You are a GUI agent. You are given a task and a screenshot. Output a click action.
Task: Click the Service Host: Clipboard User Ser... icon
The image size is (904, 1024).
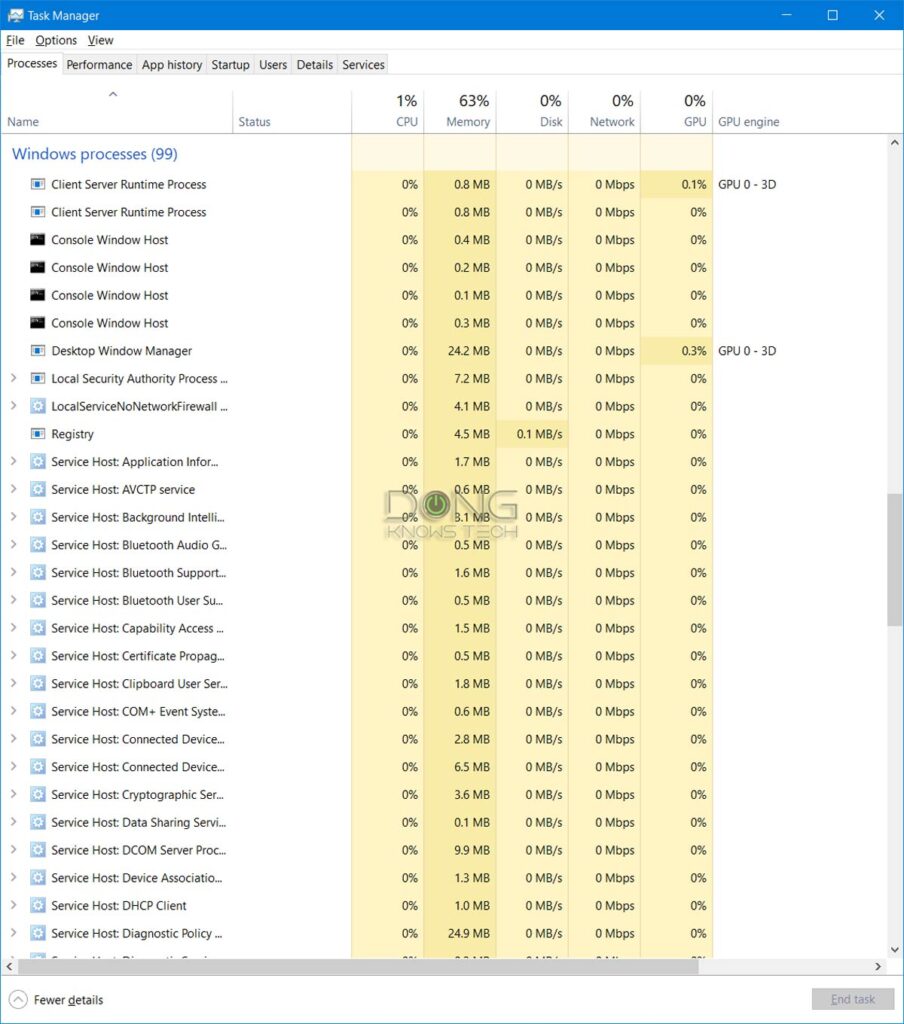38,684
